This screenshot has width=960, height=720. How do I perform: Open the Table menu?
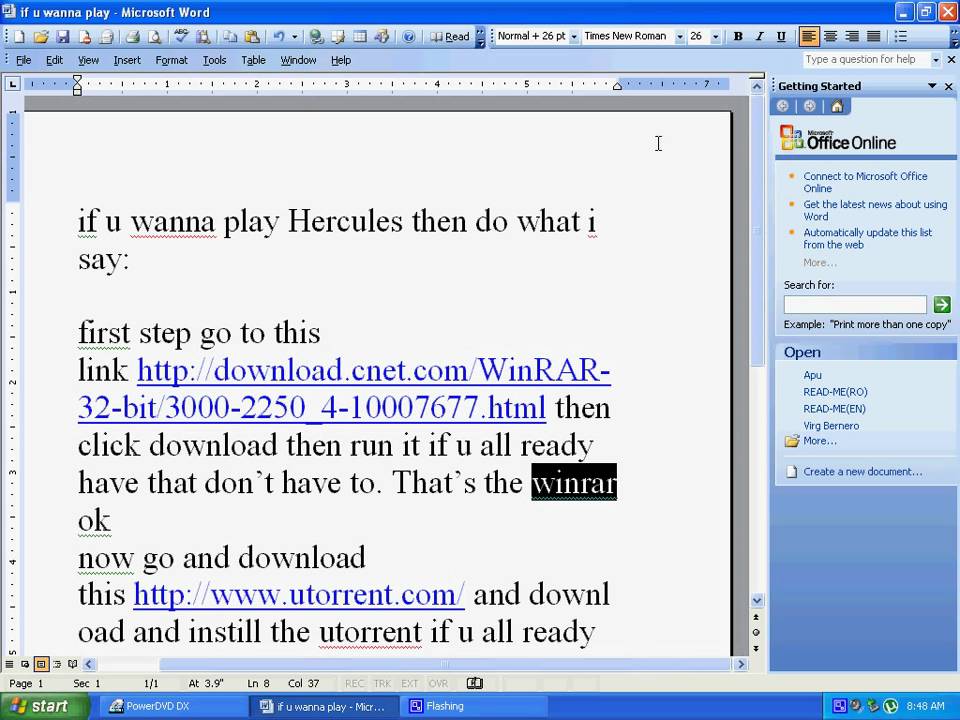pyautogui.click(x=253, y=60)
